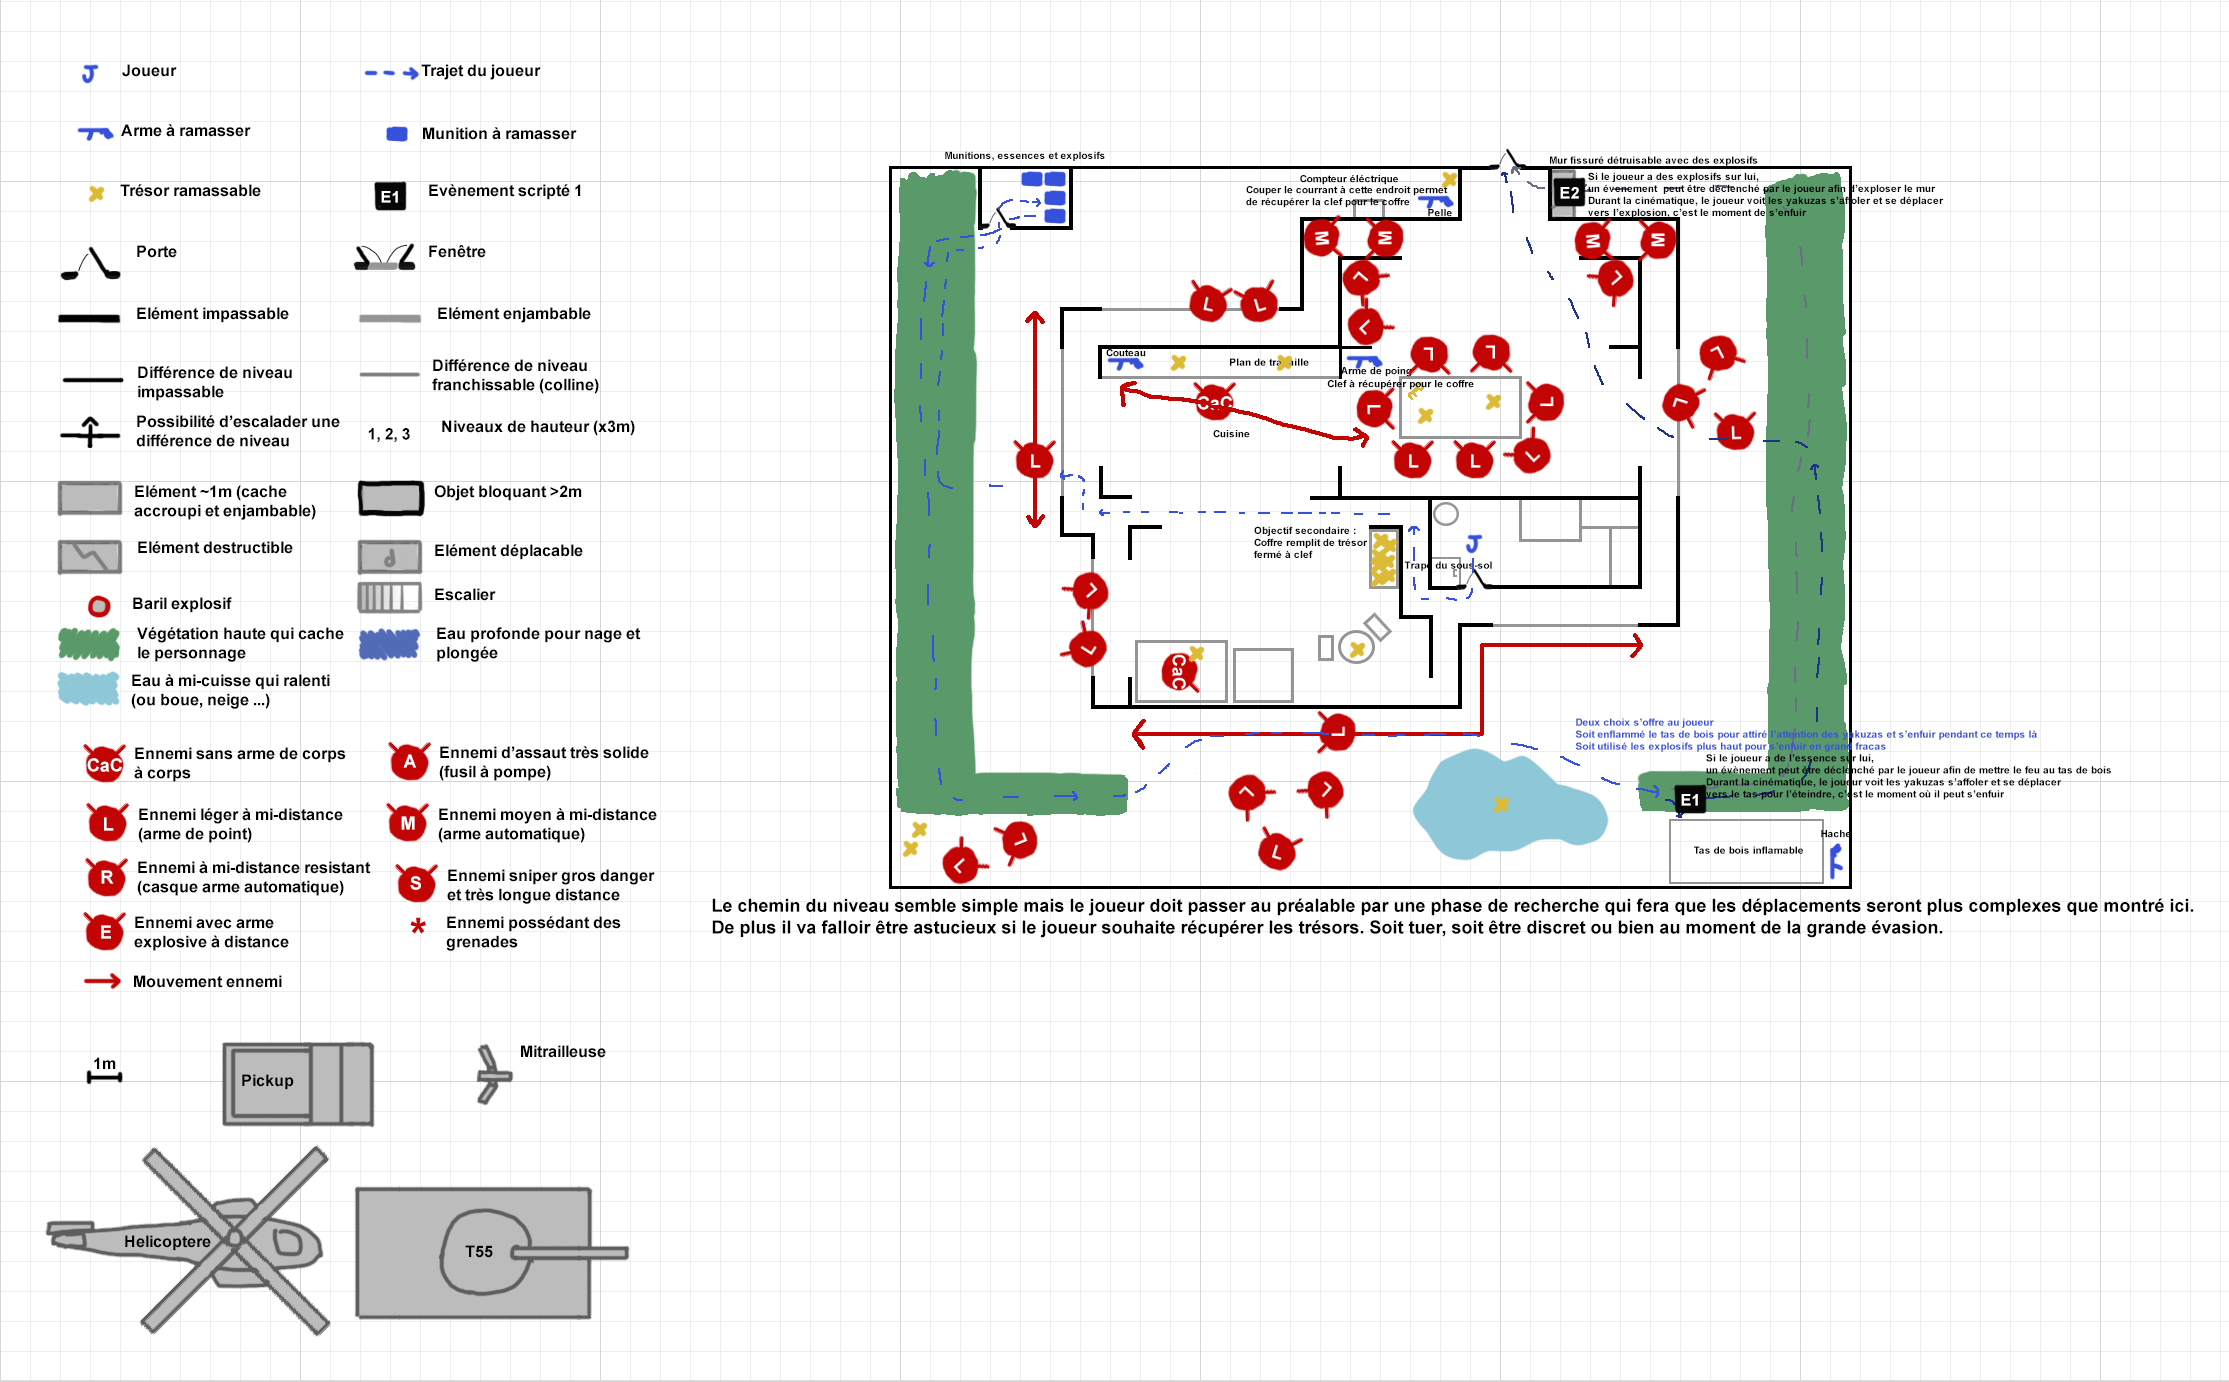The image size is (2229, 1382).
Task: Click "Mur fissuré détruisable avec des explosifs" text
Action: [x=1653, y=160]
